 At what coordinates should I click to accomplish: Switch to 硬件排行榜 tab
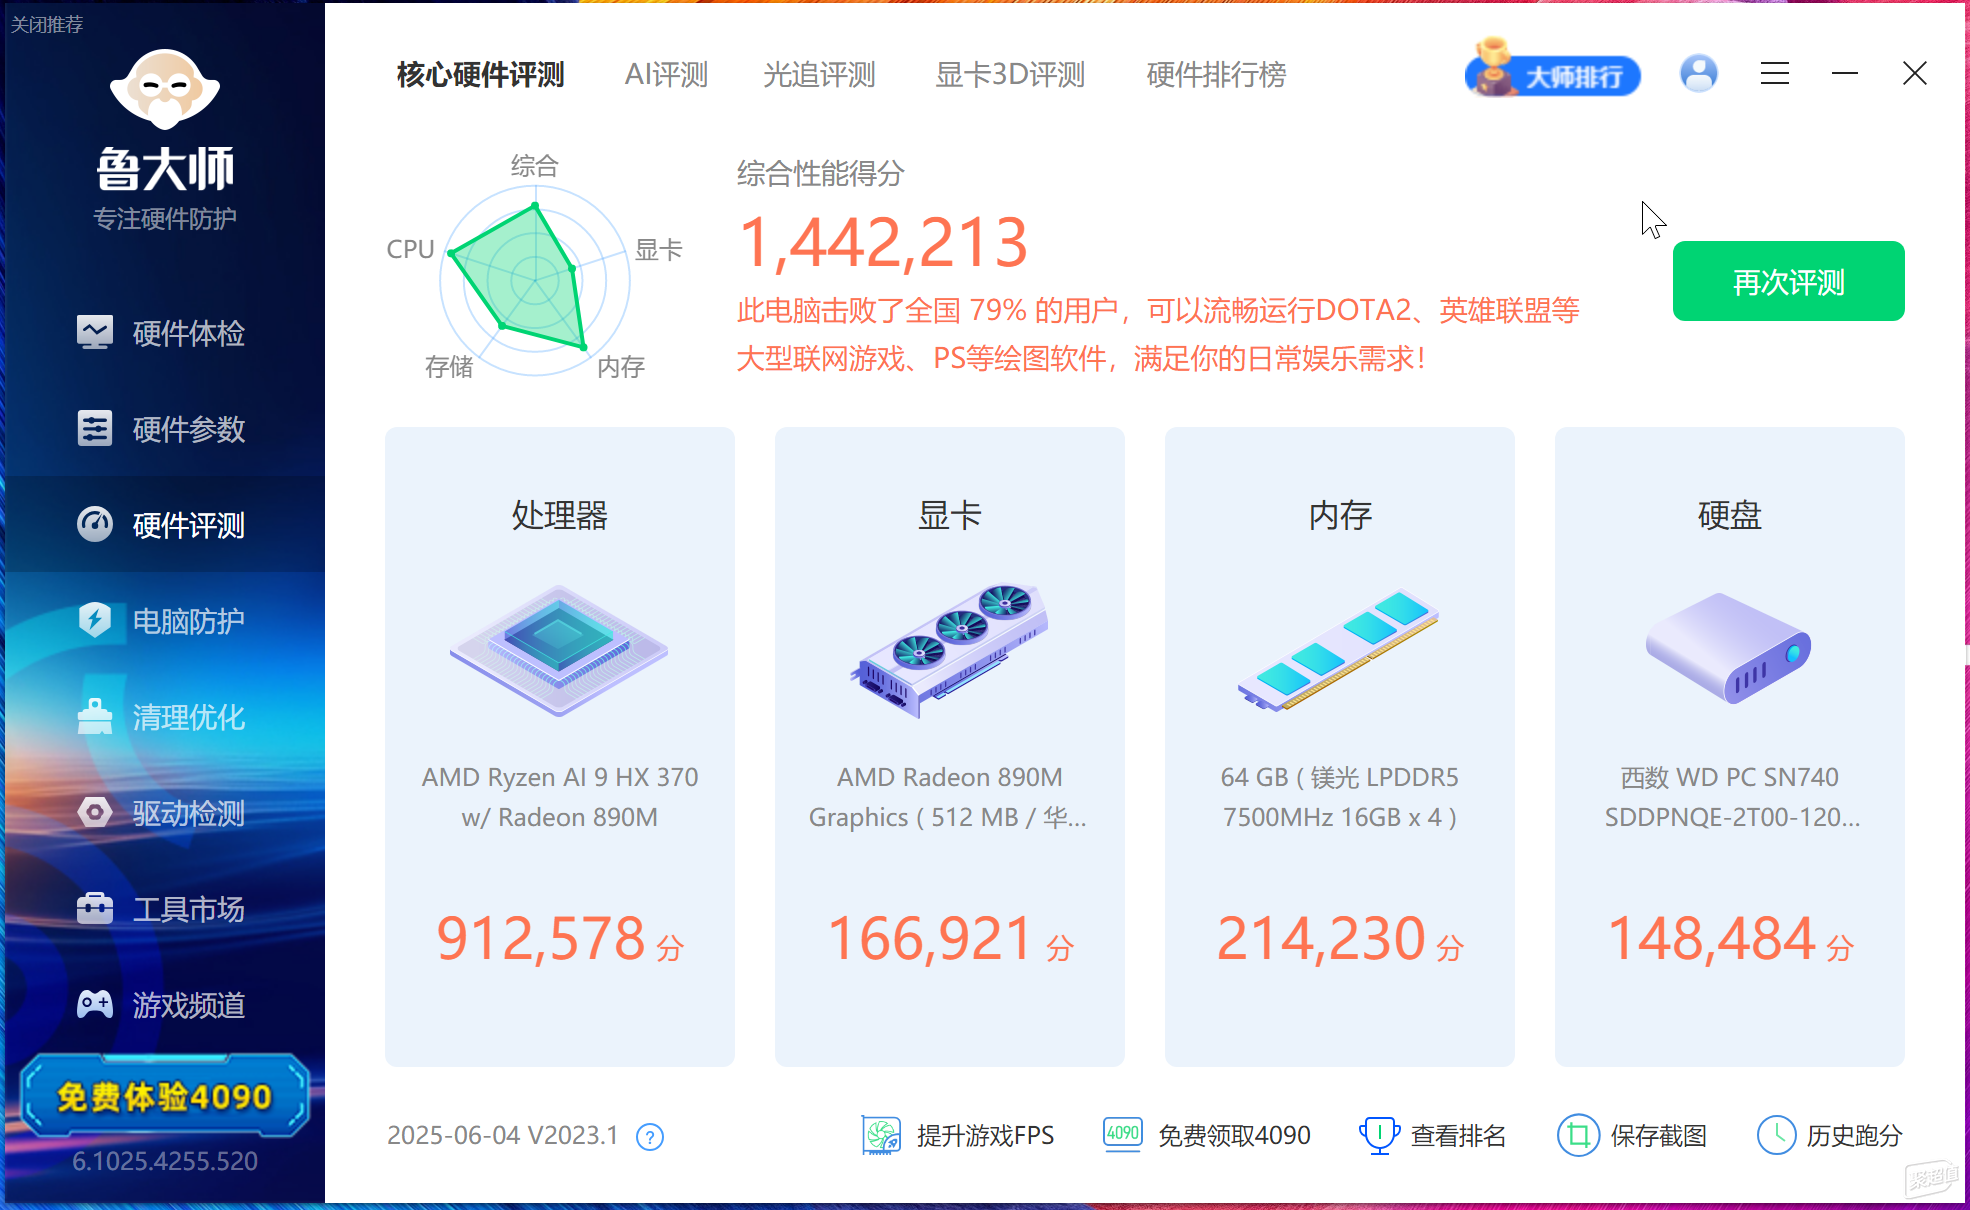point(1216,75)
